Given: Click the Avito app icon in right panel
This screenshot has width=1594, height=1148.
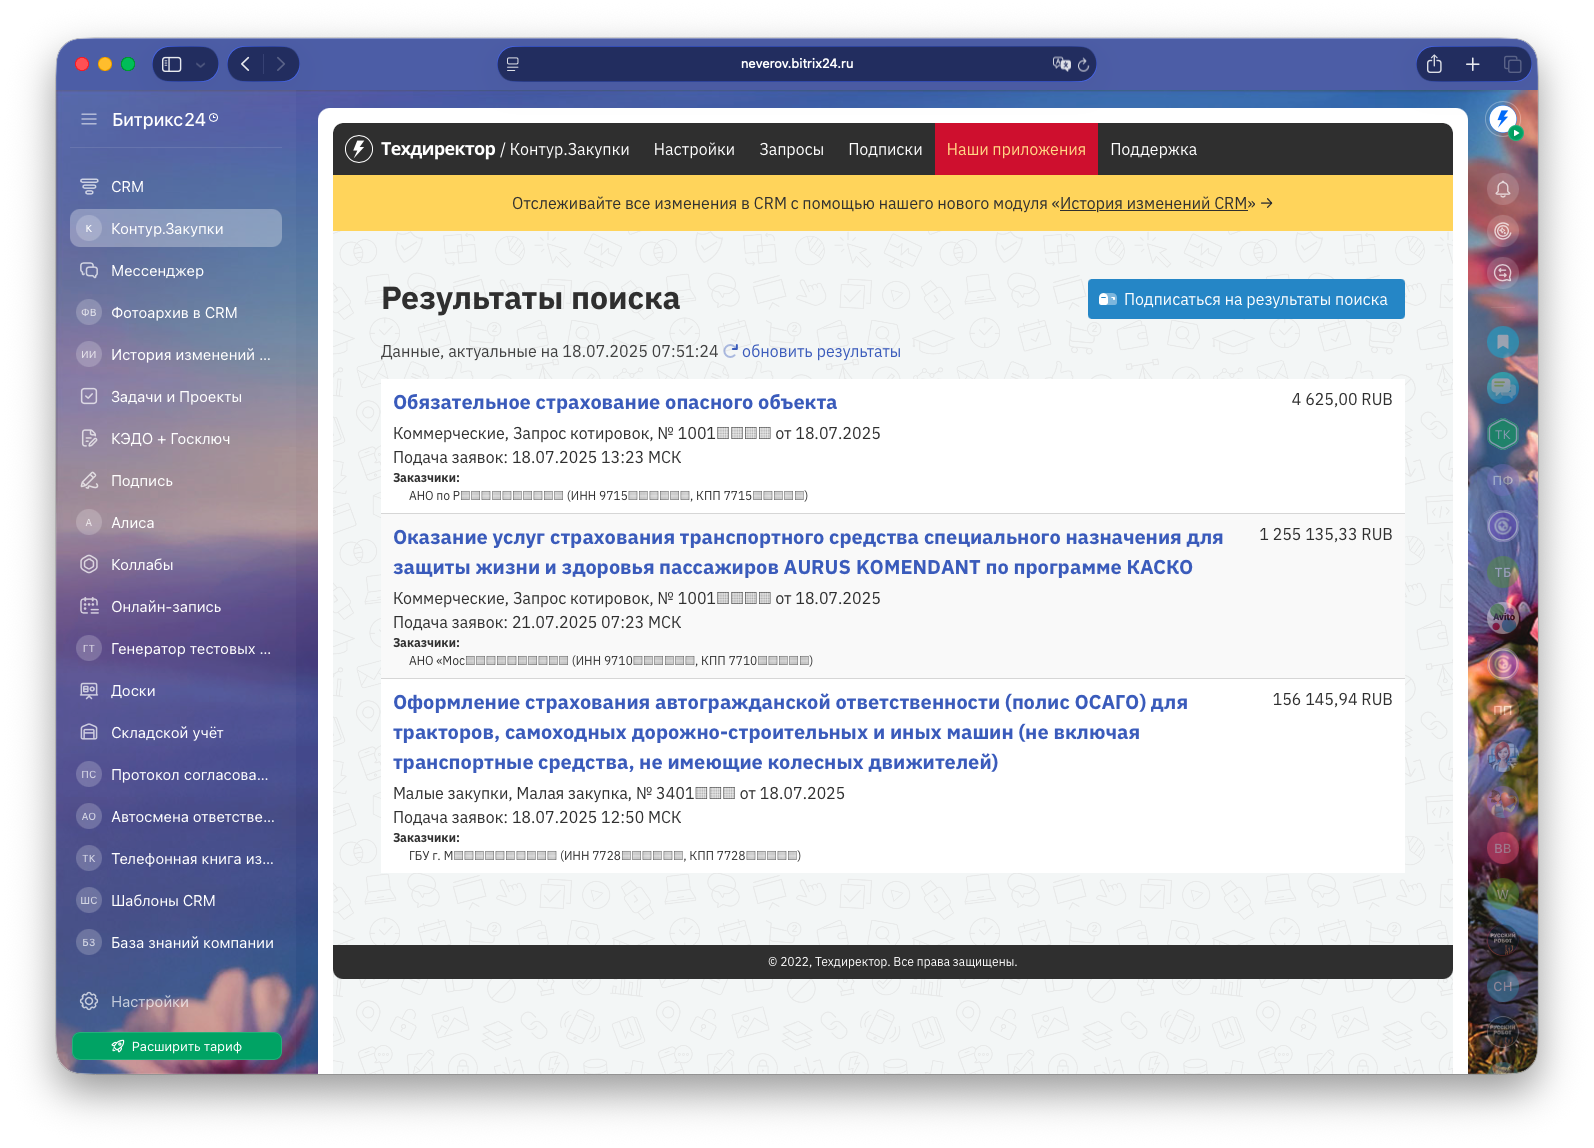Looking at the screenshot, I should click(1503, 617).
